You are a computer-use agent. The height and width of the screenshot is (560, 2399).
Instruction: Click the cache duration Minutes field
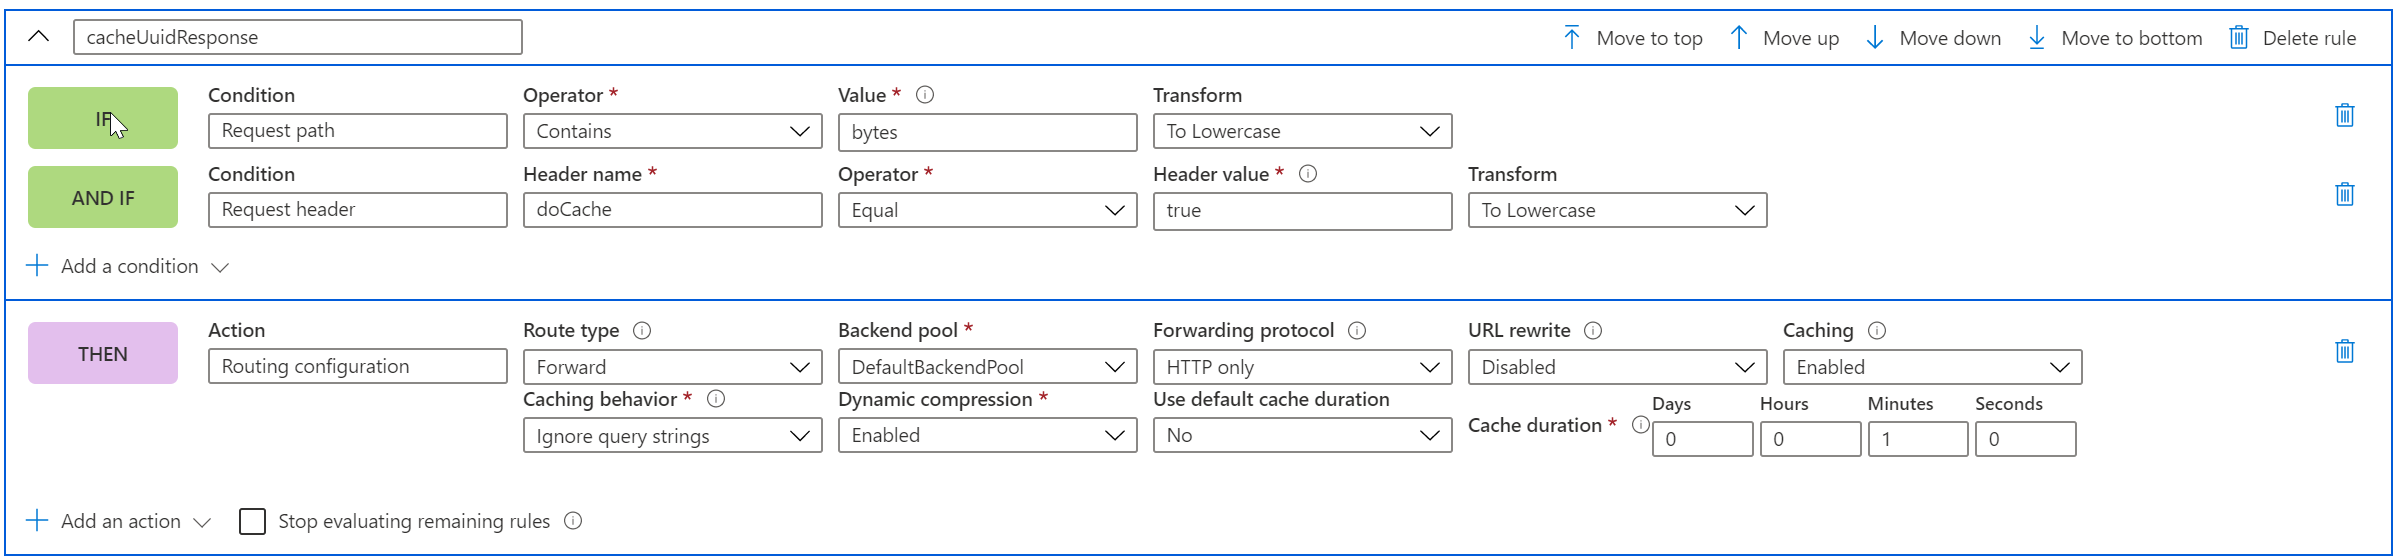(x=1917, y=439)
